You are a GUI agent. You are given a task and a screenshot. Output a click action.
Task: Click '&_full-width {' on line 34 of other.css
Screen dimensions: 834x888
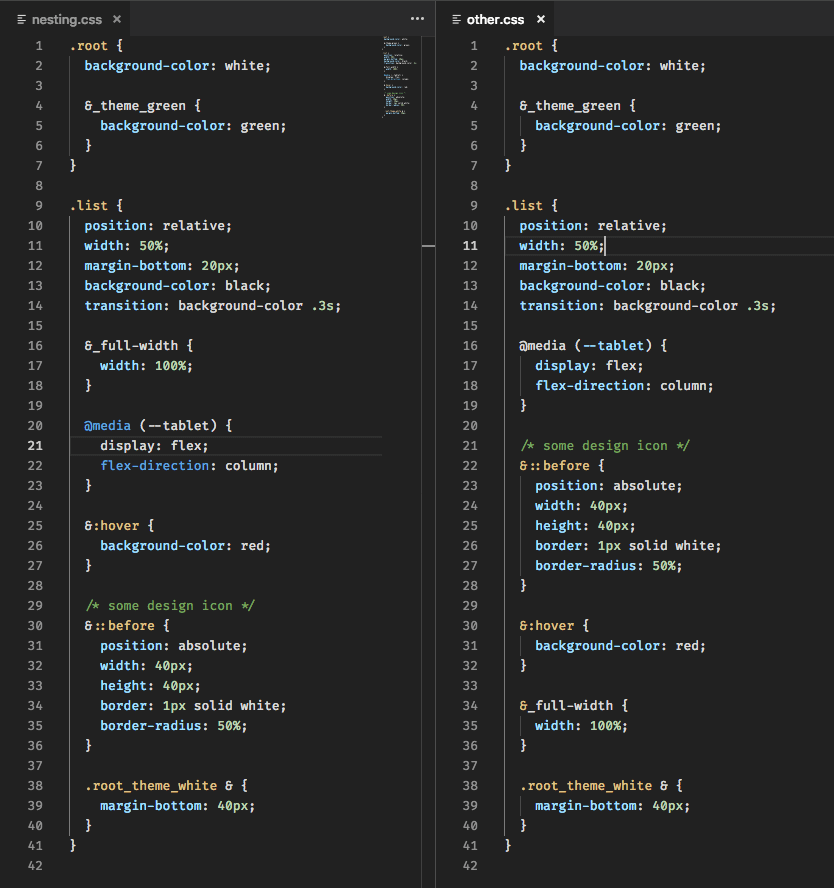pyautogui.click(x=574, y=706)
